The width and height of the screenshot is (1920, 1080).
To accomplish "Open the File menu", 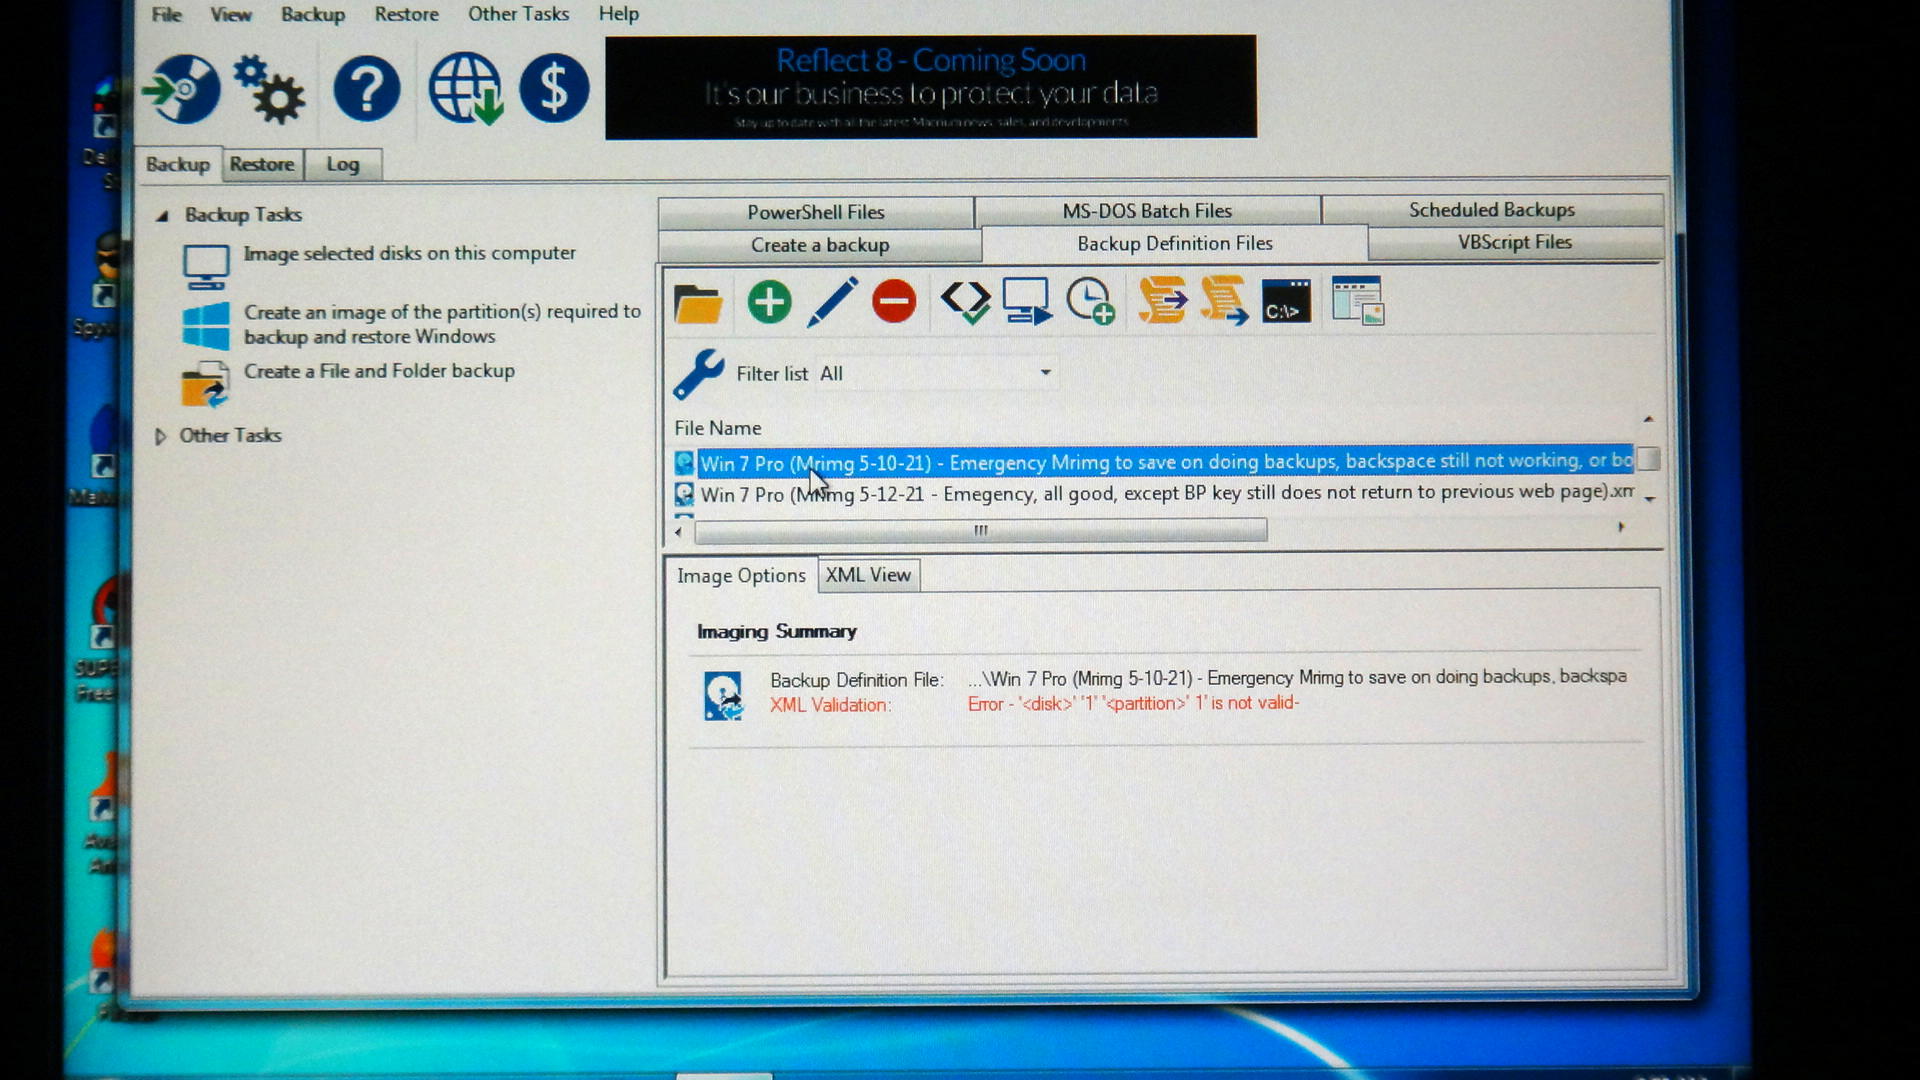I will pos(166,14).
